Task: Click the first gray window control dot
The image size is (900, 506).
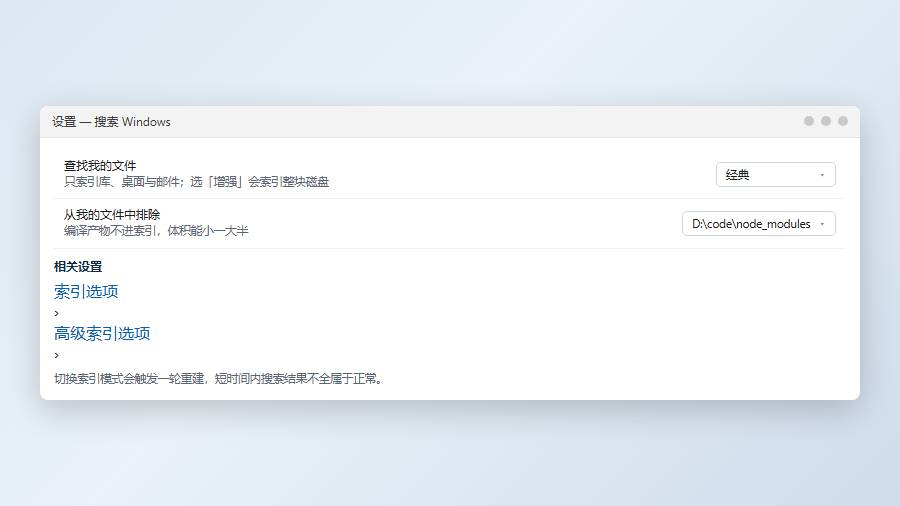Action: [809, 121]
